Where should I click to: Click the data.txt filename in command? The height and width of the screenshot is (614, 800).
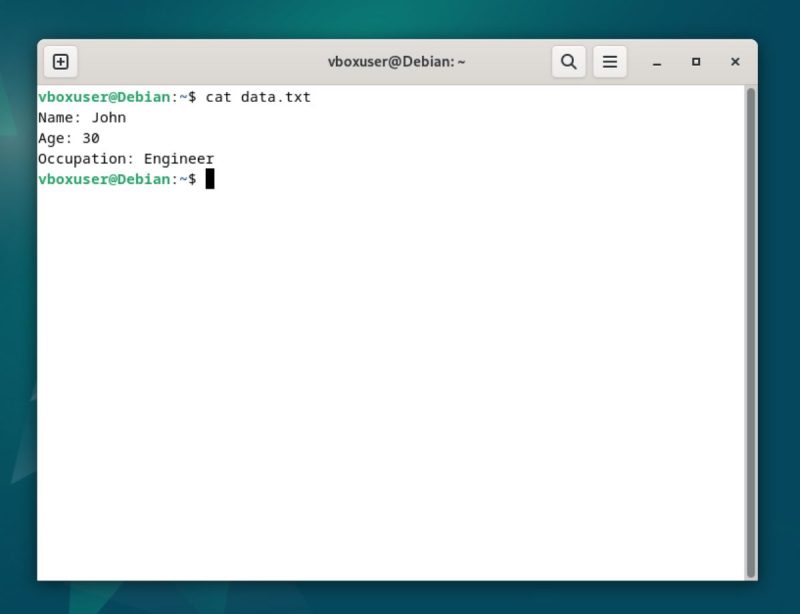tap(275, 97)
